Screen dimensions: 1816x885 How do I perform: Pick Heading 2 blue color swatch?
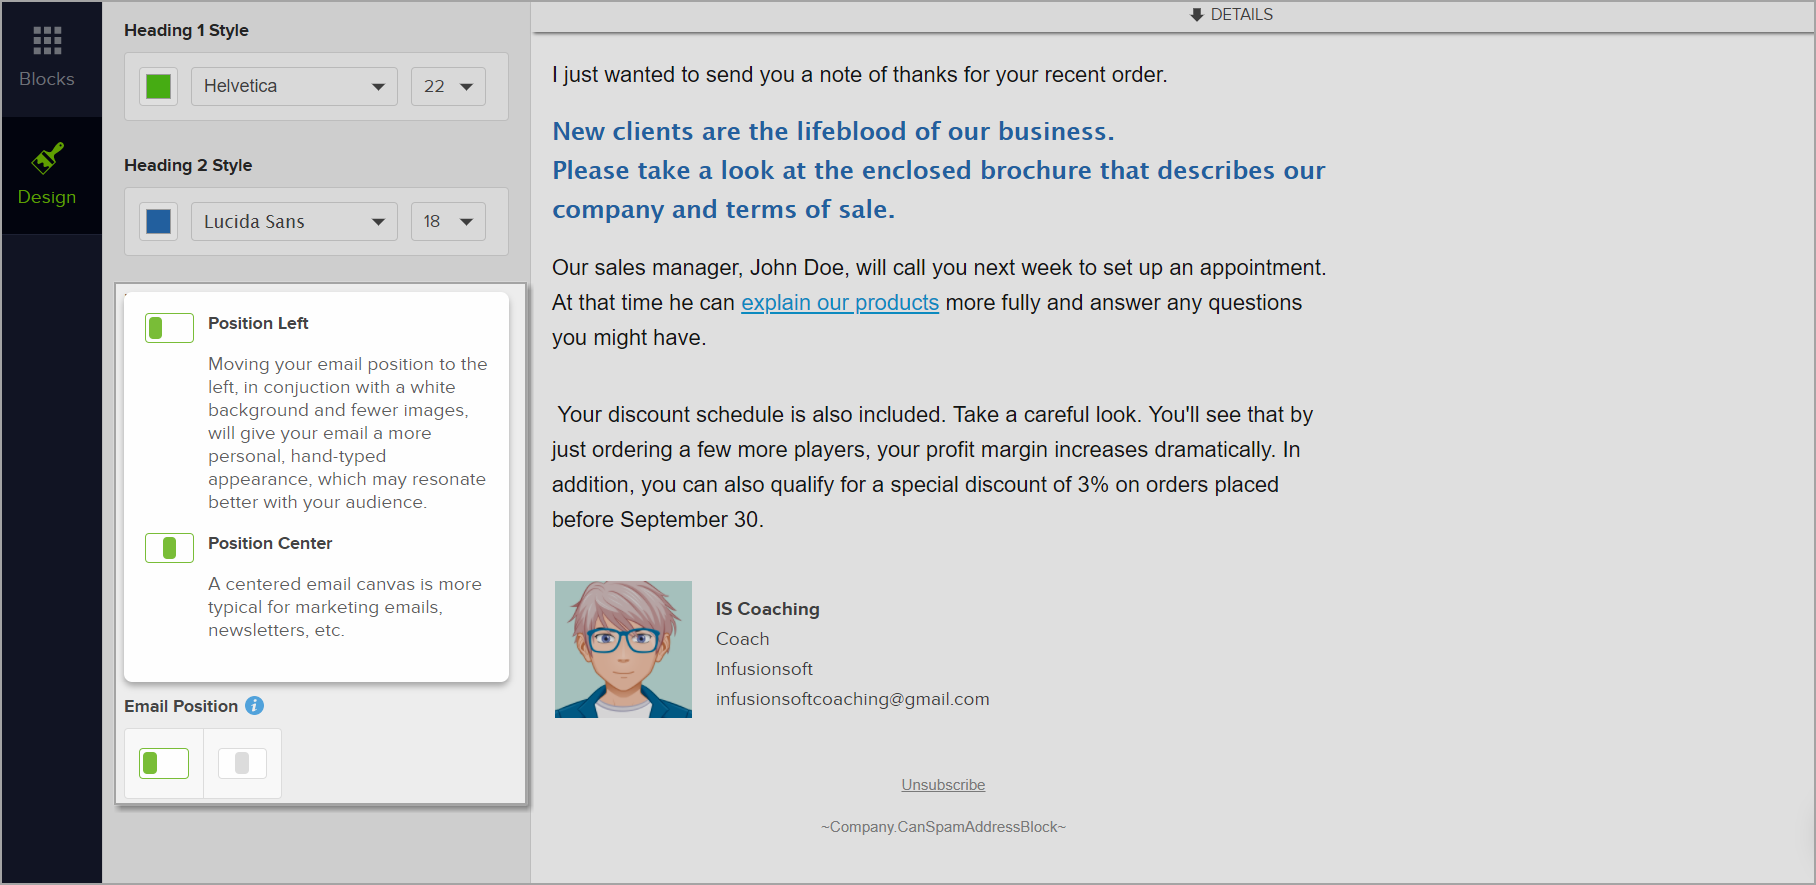coord(158,222)
